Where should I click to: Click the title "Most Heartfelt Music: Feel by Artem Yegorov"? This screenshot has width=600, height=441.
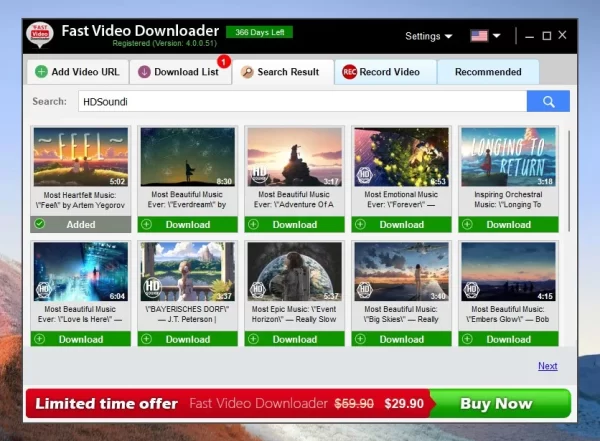80,200
